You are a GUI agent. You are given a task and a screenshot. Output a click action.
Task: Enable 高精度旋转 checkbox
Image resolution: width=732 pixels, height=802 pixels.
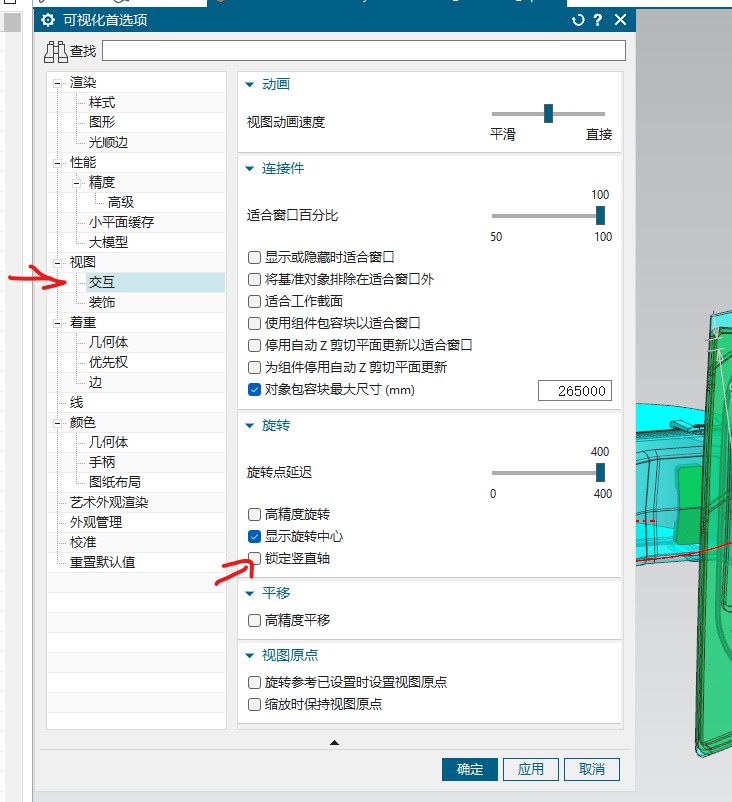point(254,514)
